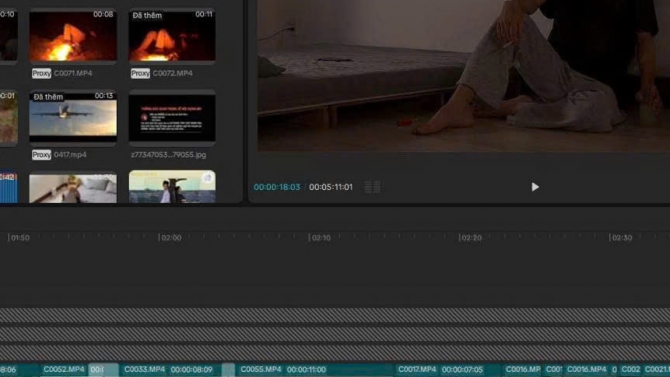Click the 0417.mp4 file name

point(70,155)
